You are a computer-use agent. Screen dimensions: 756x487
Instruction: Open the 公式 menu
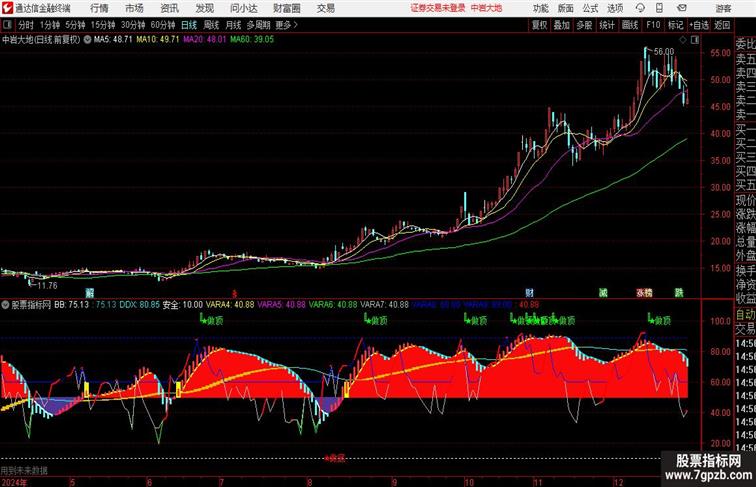591,8
